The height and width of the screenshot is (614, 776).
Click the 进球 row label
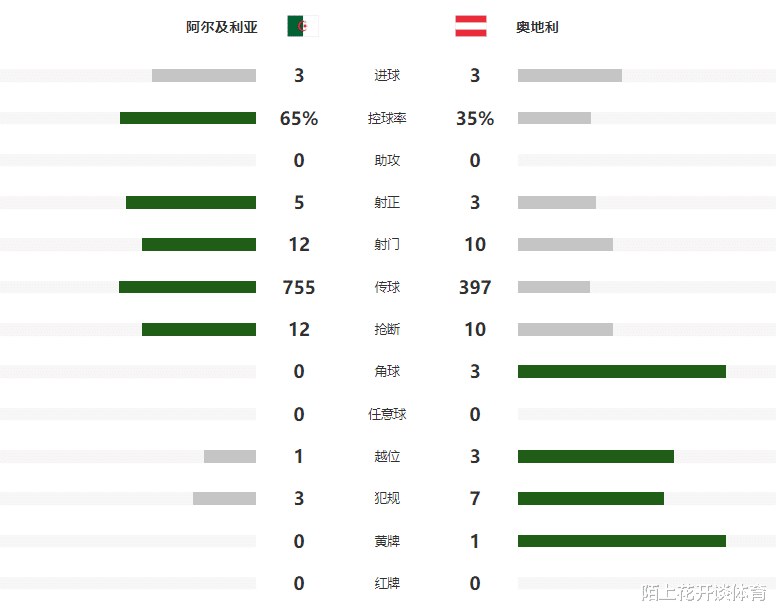click(x=387, y=75)
